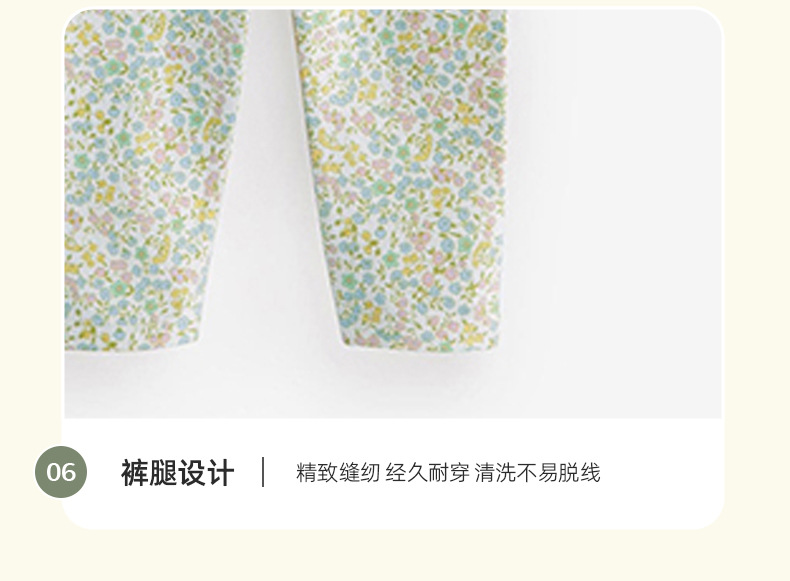Click the character 计 in the heading
Screen dimensions: 790x581
point(221,473)
